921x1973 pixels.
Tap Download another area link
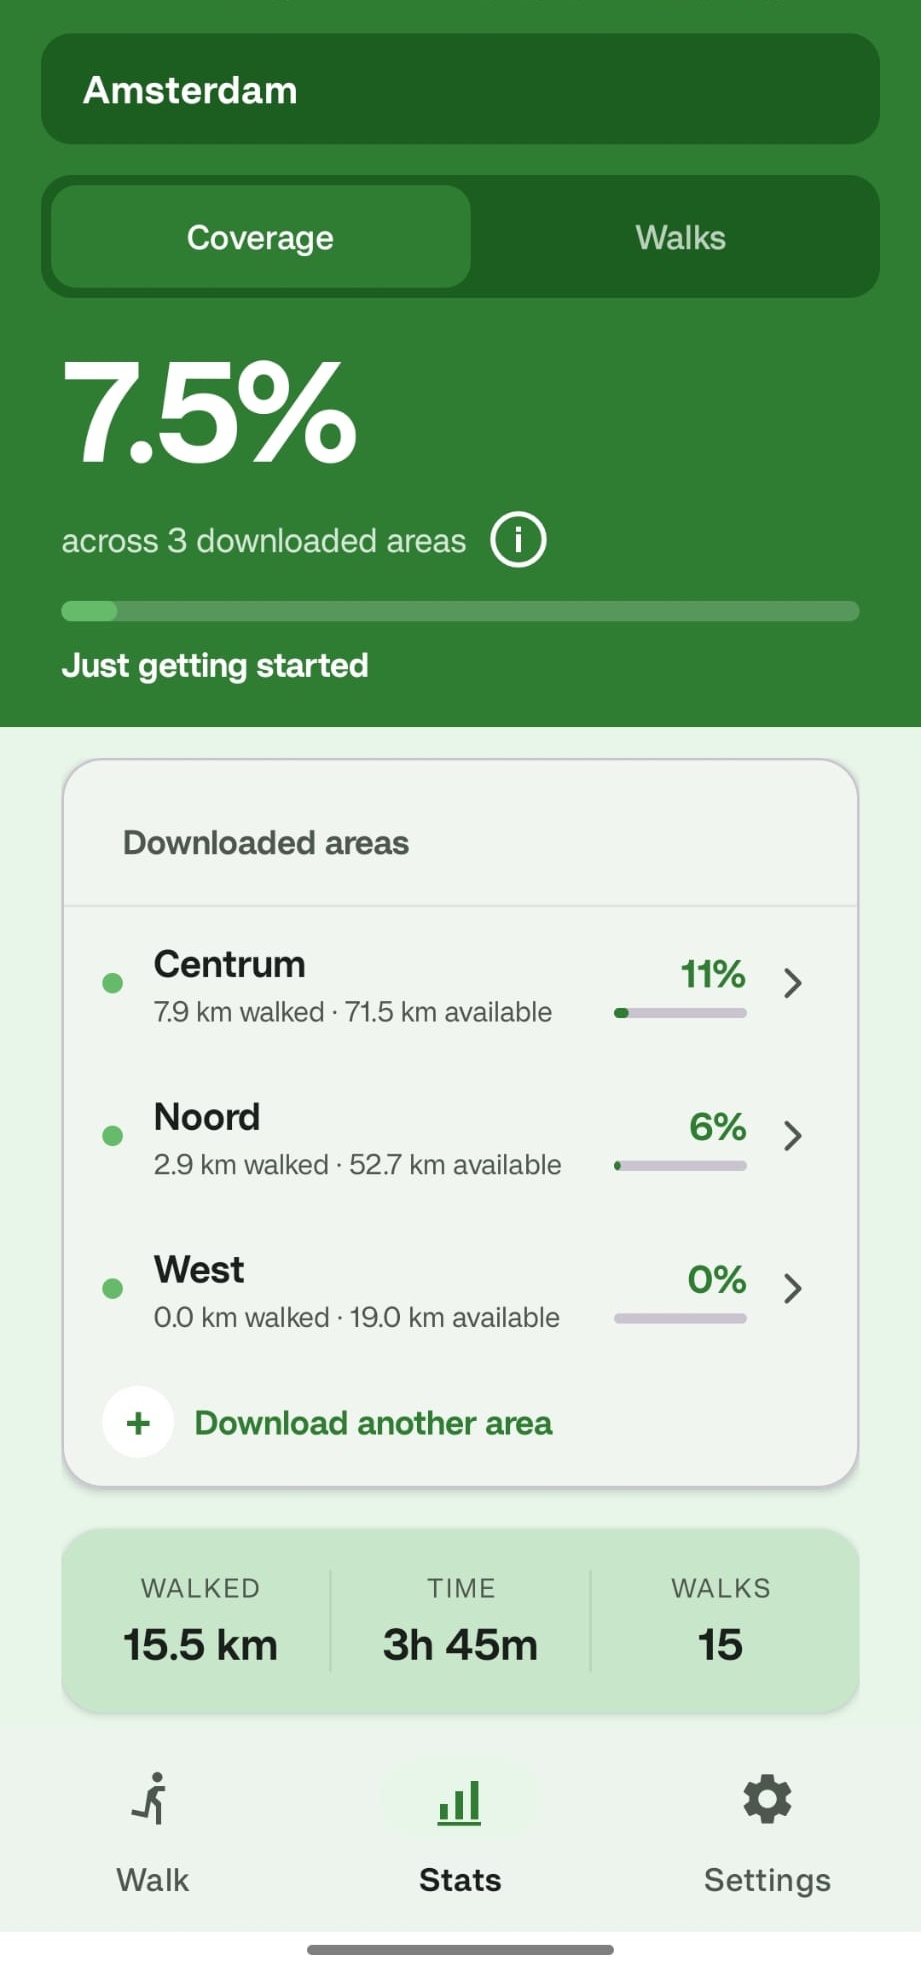(373, 1423)
